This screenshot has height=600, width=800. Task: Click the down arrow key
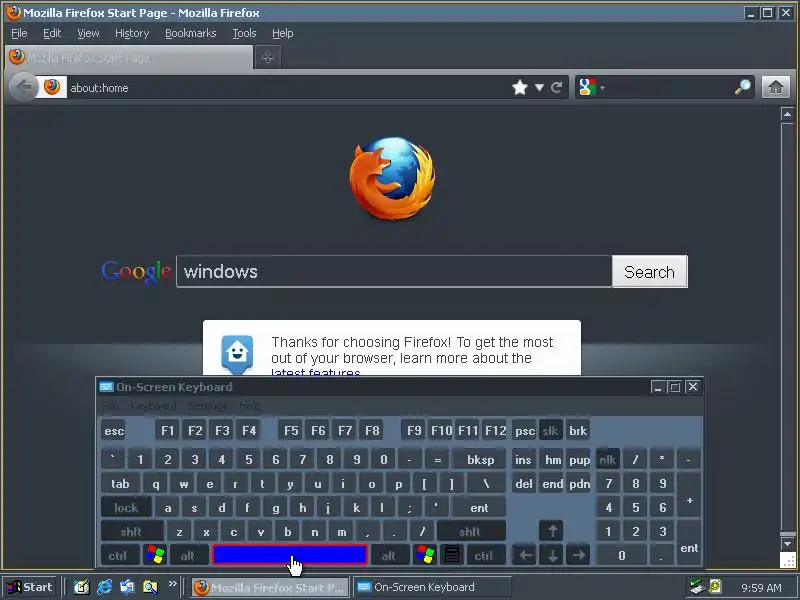[x=552, y=555]
